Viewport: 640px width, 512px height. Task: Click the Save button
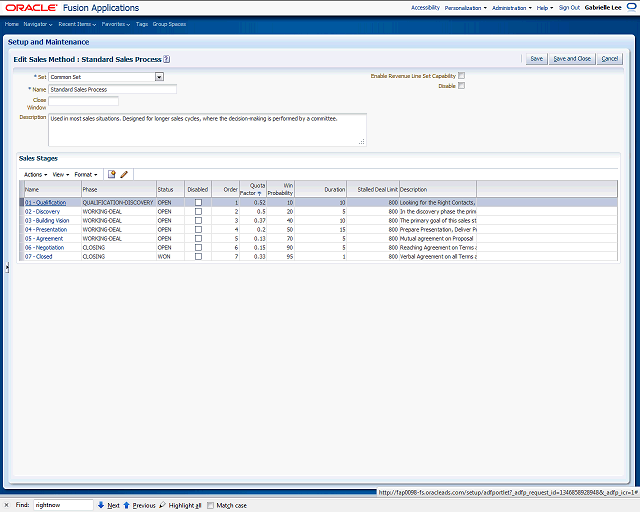click(x=536, y=59)
